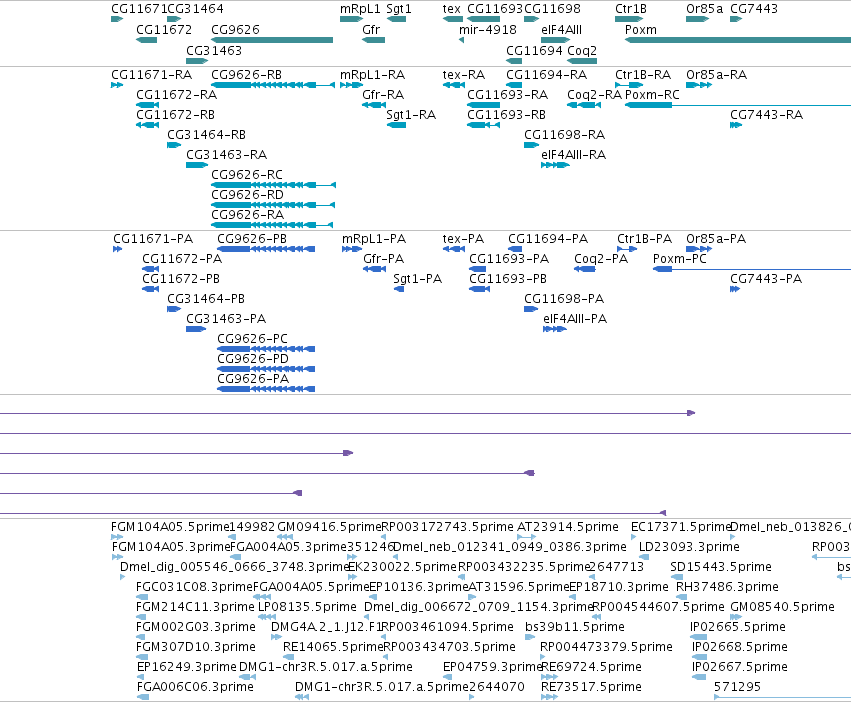Viewport: 851px width, 702px height.
Task: Select the AT23914.5prime EST label
Action: [x=568, y=527]
